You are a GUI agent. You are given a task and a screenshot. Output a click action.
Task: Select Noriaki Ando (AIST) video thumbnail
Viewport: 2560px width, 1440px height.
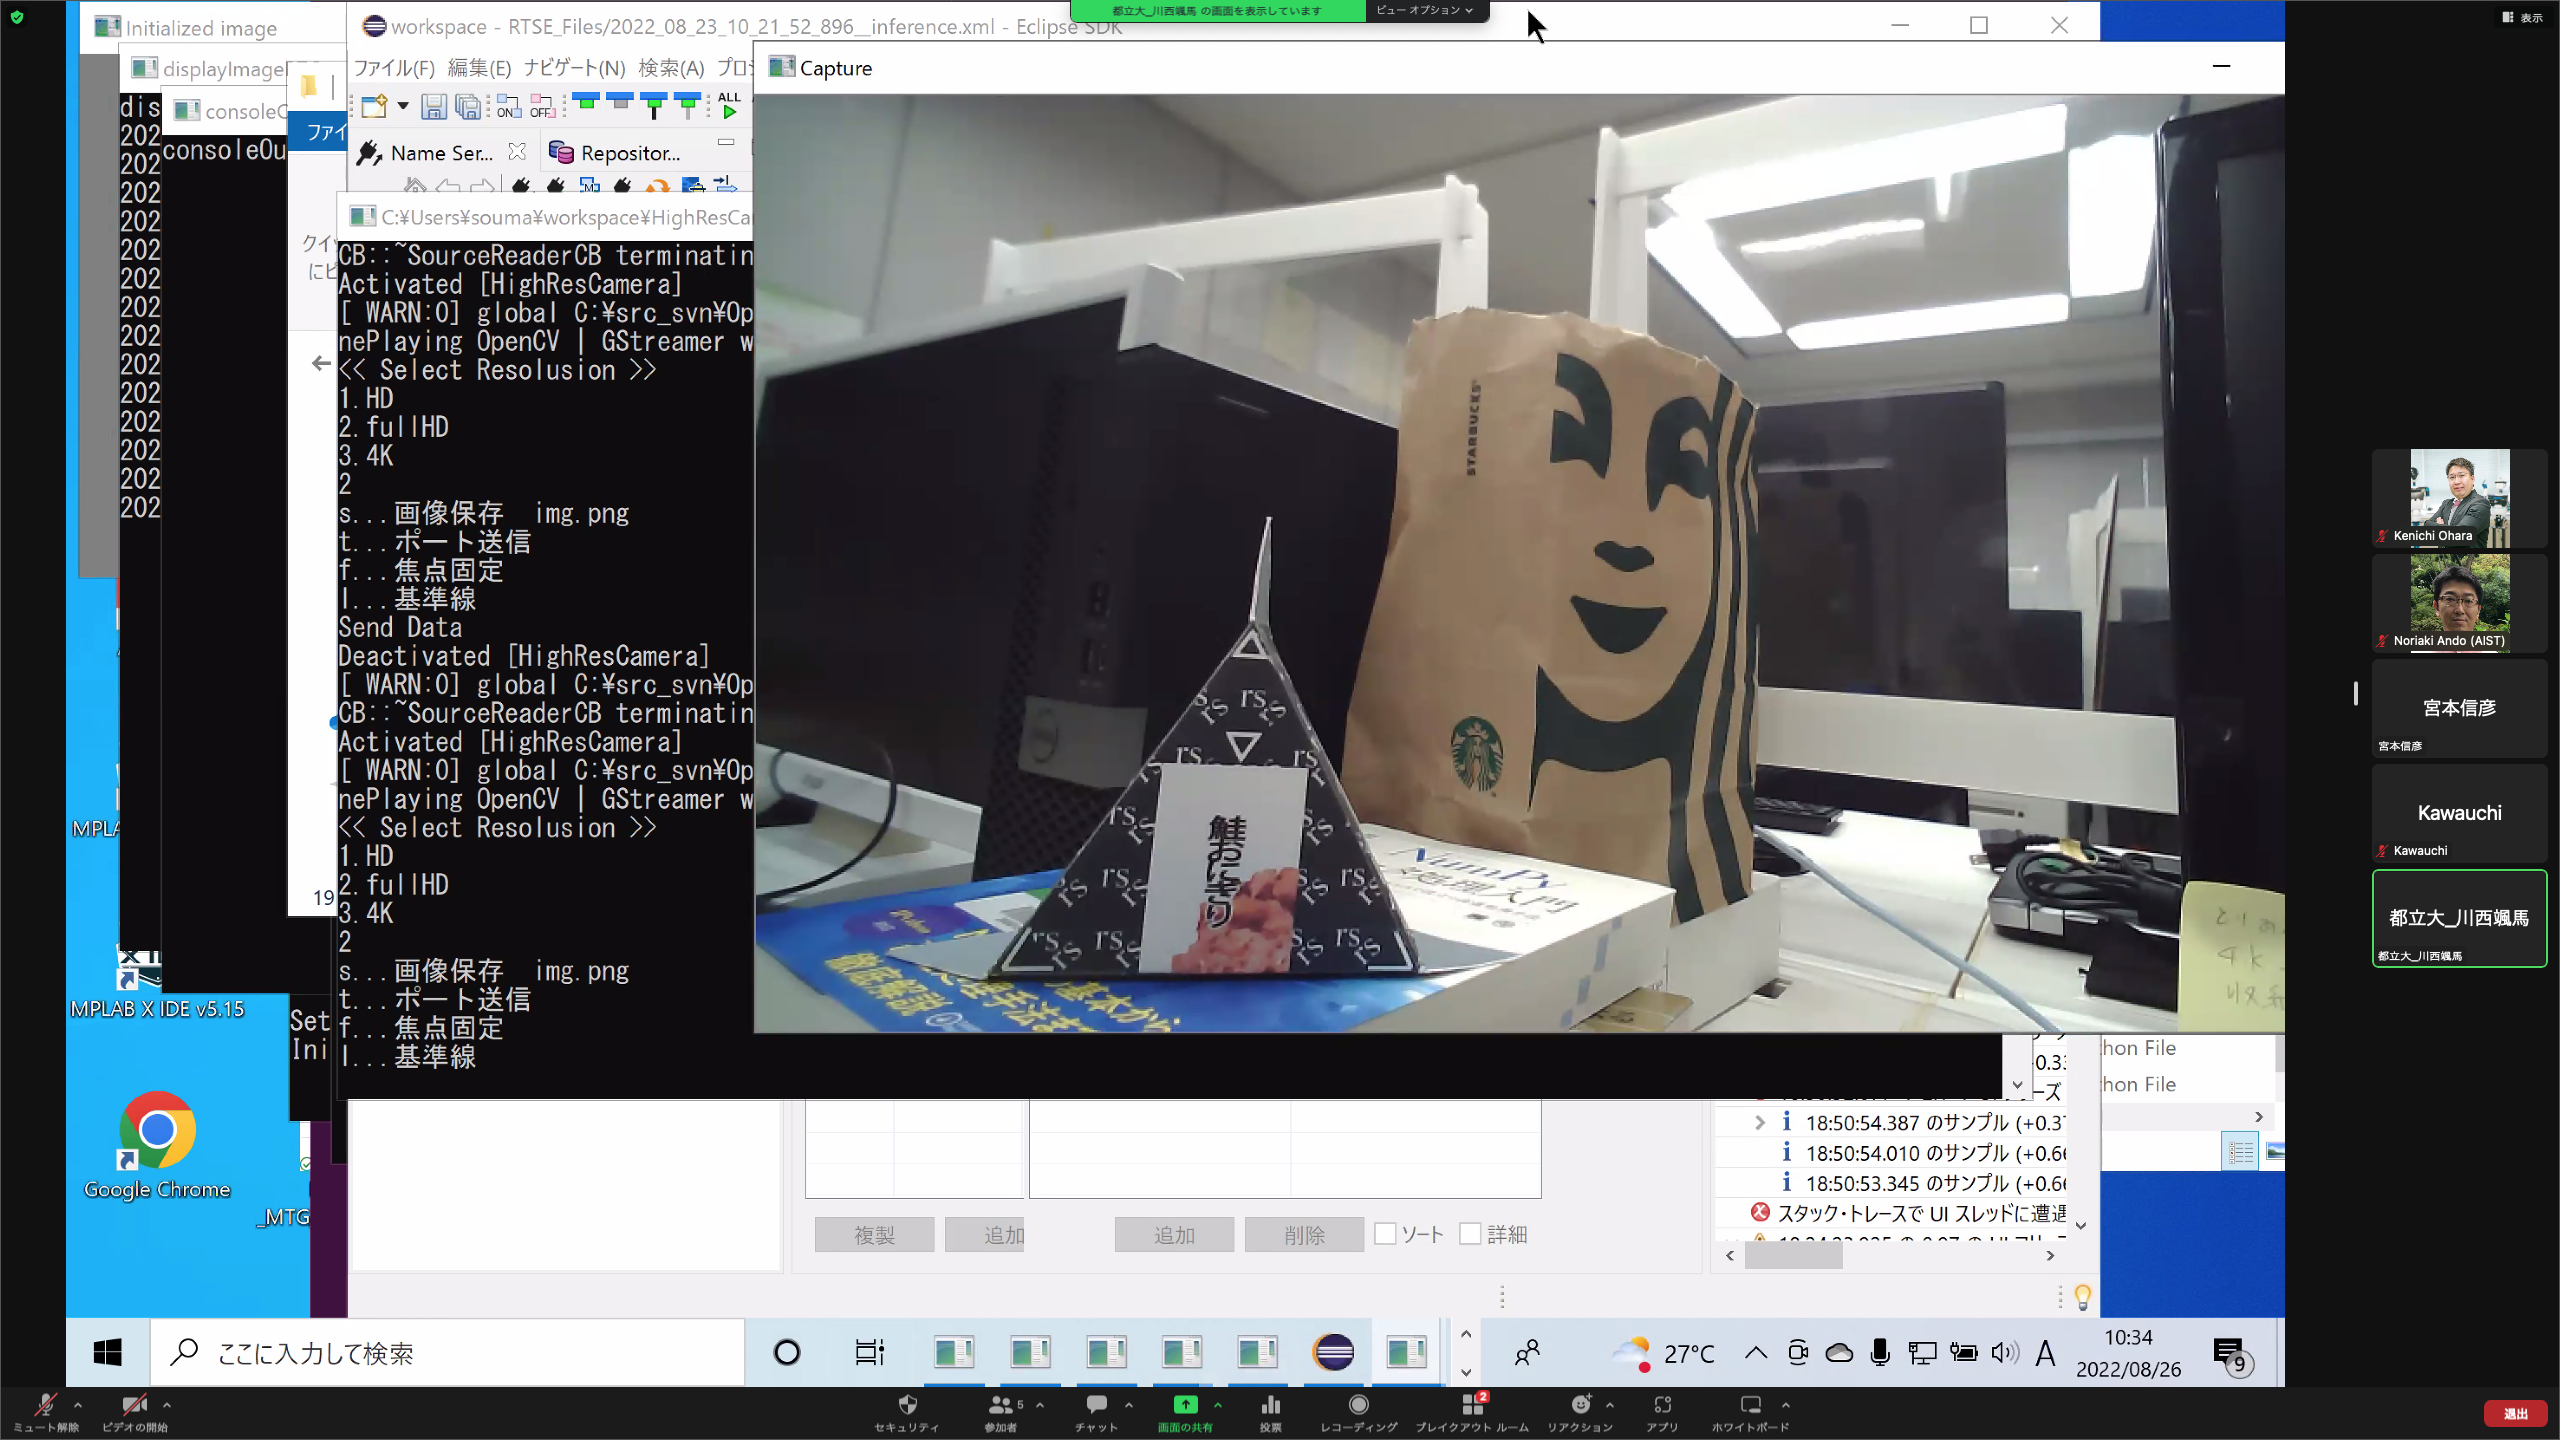click(2459, 602)
